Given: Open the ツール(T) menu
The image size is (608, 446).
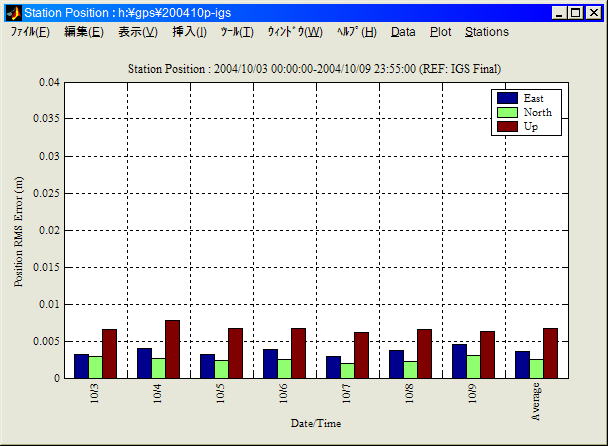Looking at the screenshot, I should pyautogui.click(x=237, y=32).
